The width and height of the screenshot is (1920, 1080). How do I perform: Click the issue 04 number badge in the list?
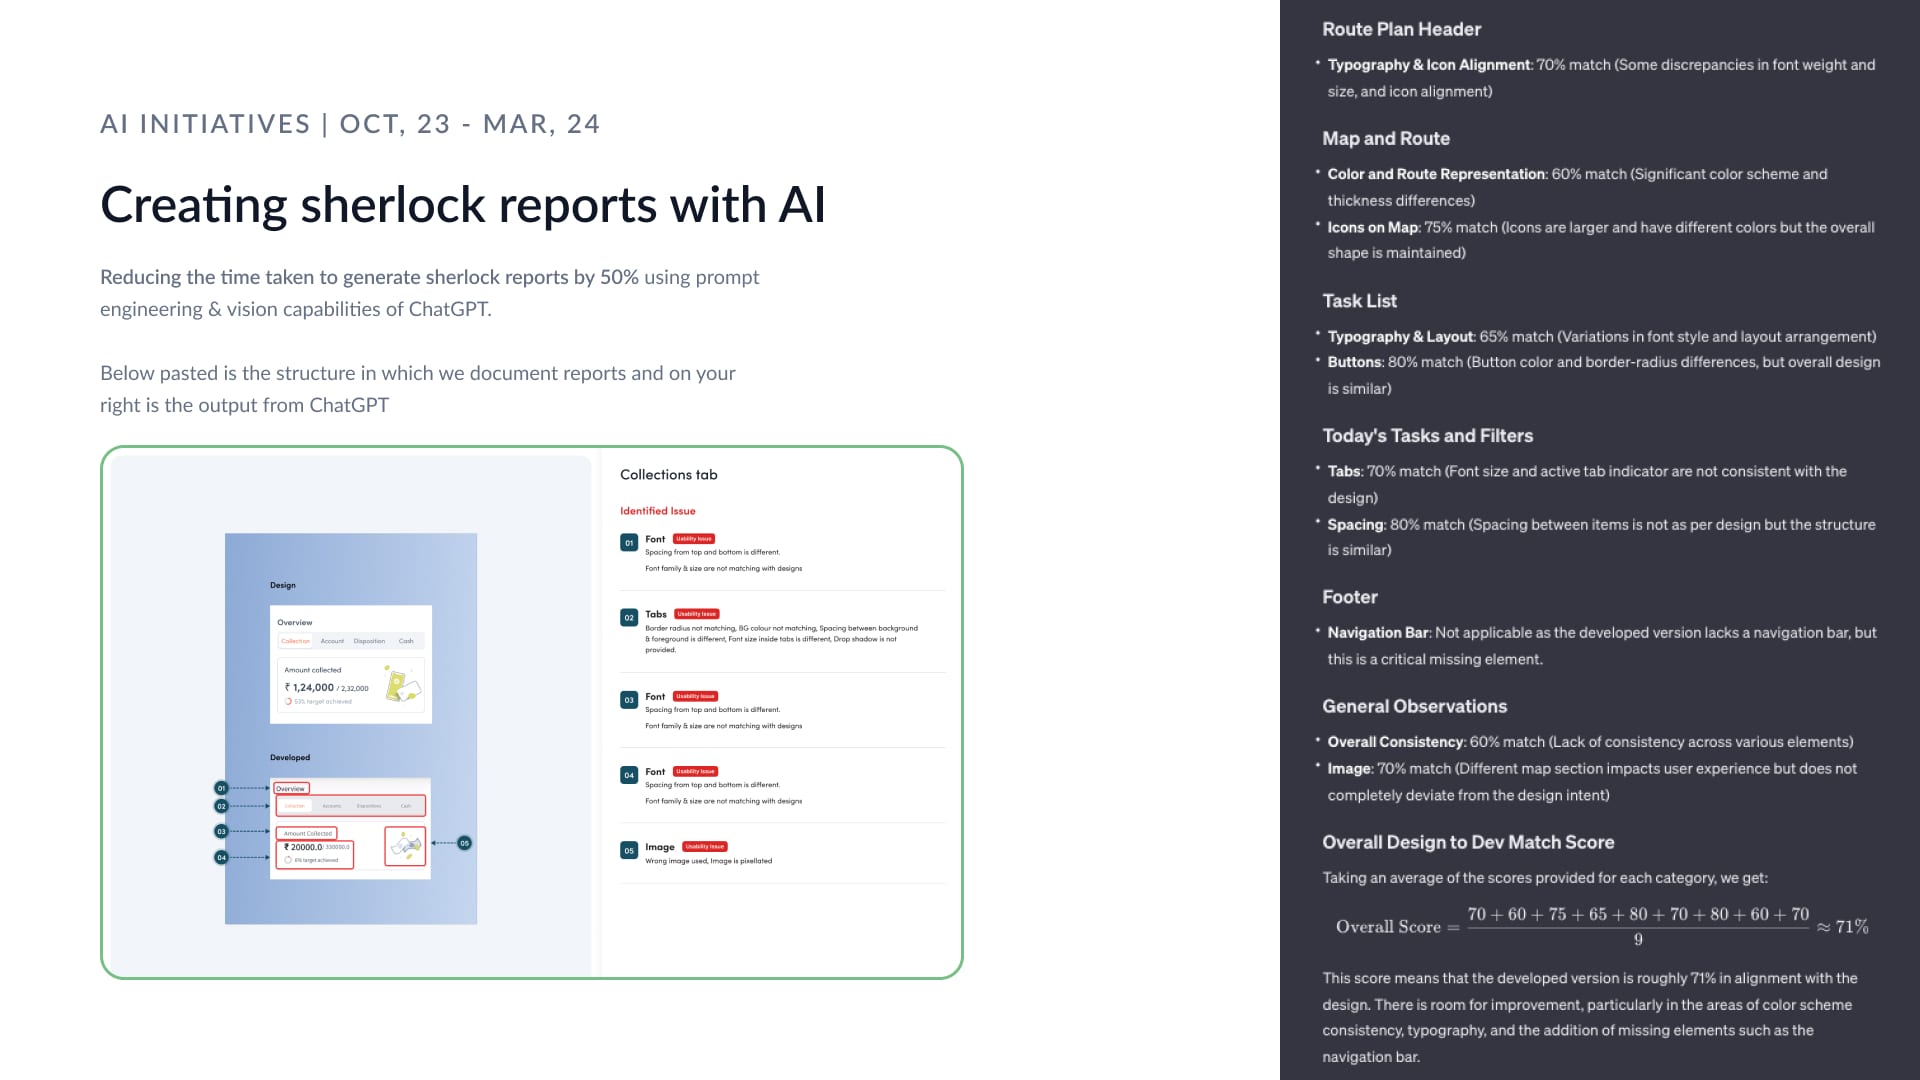tap(629, 775)
